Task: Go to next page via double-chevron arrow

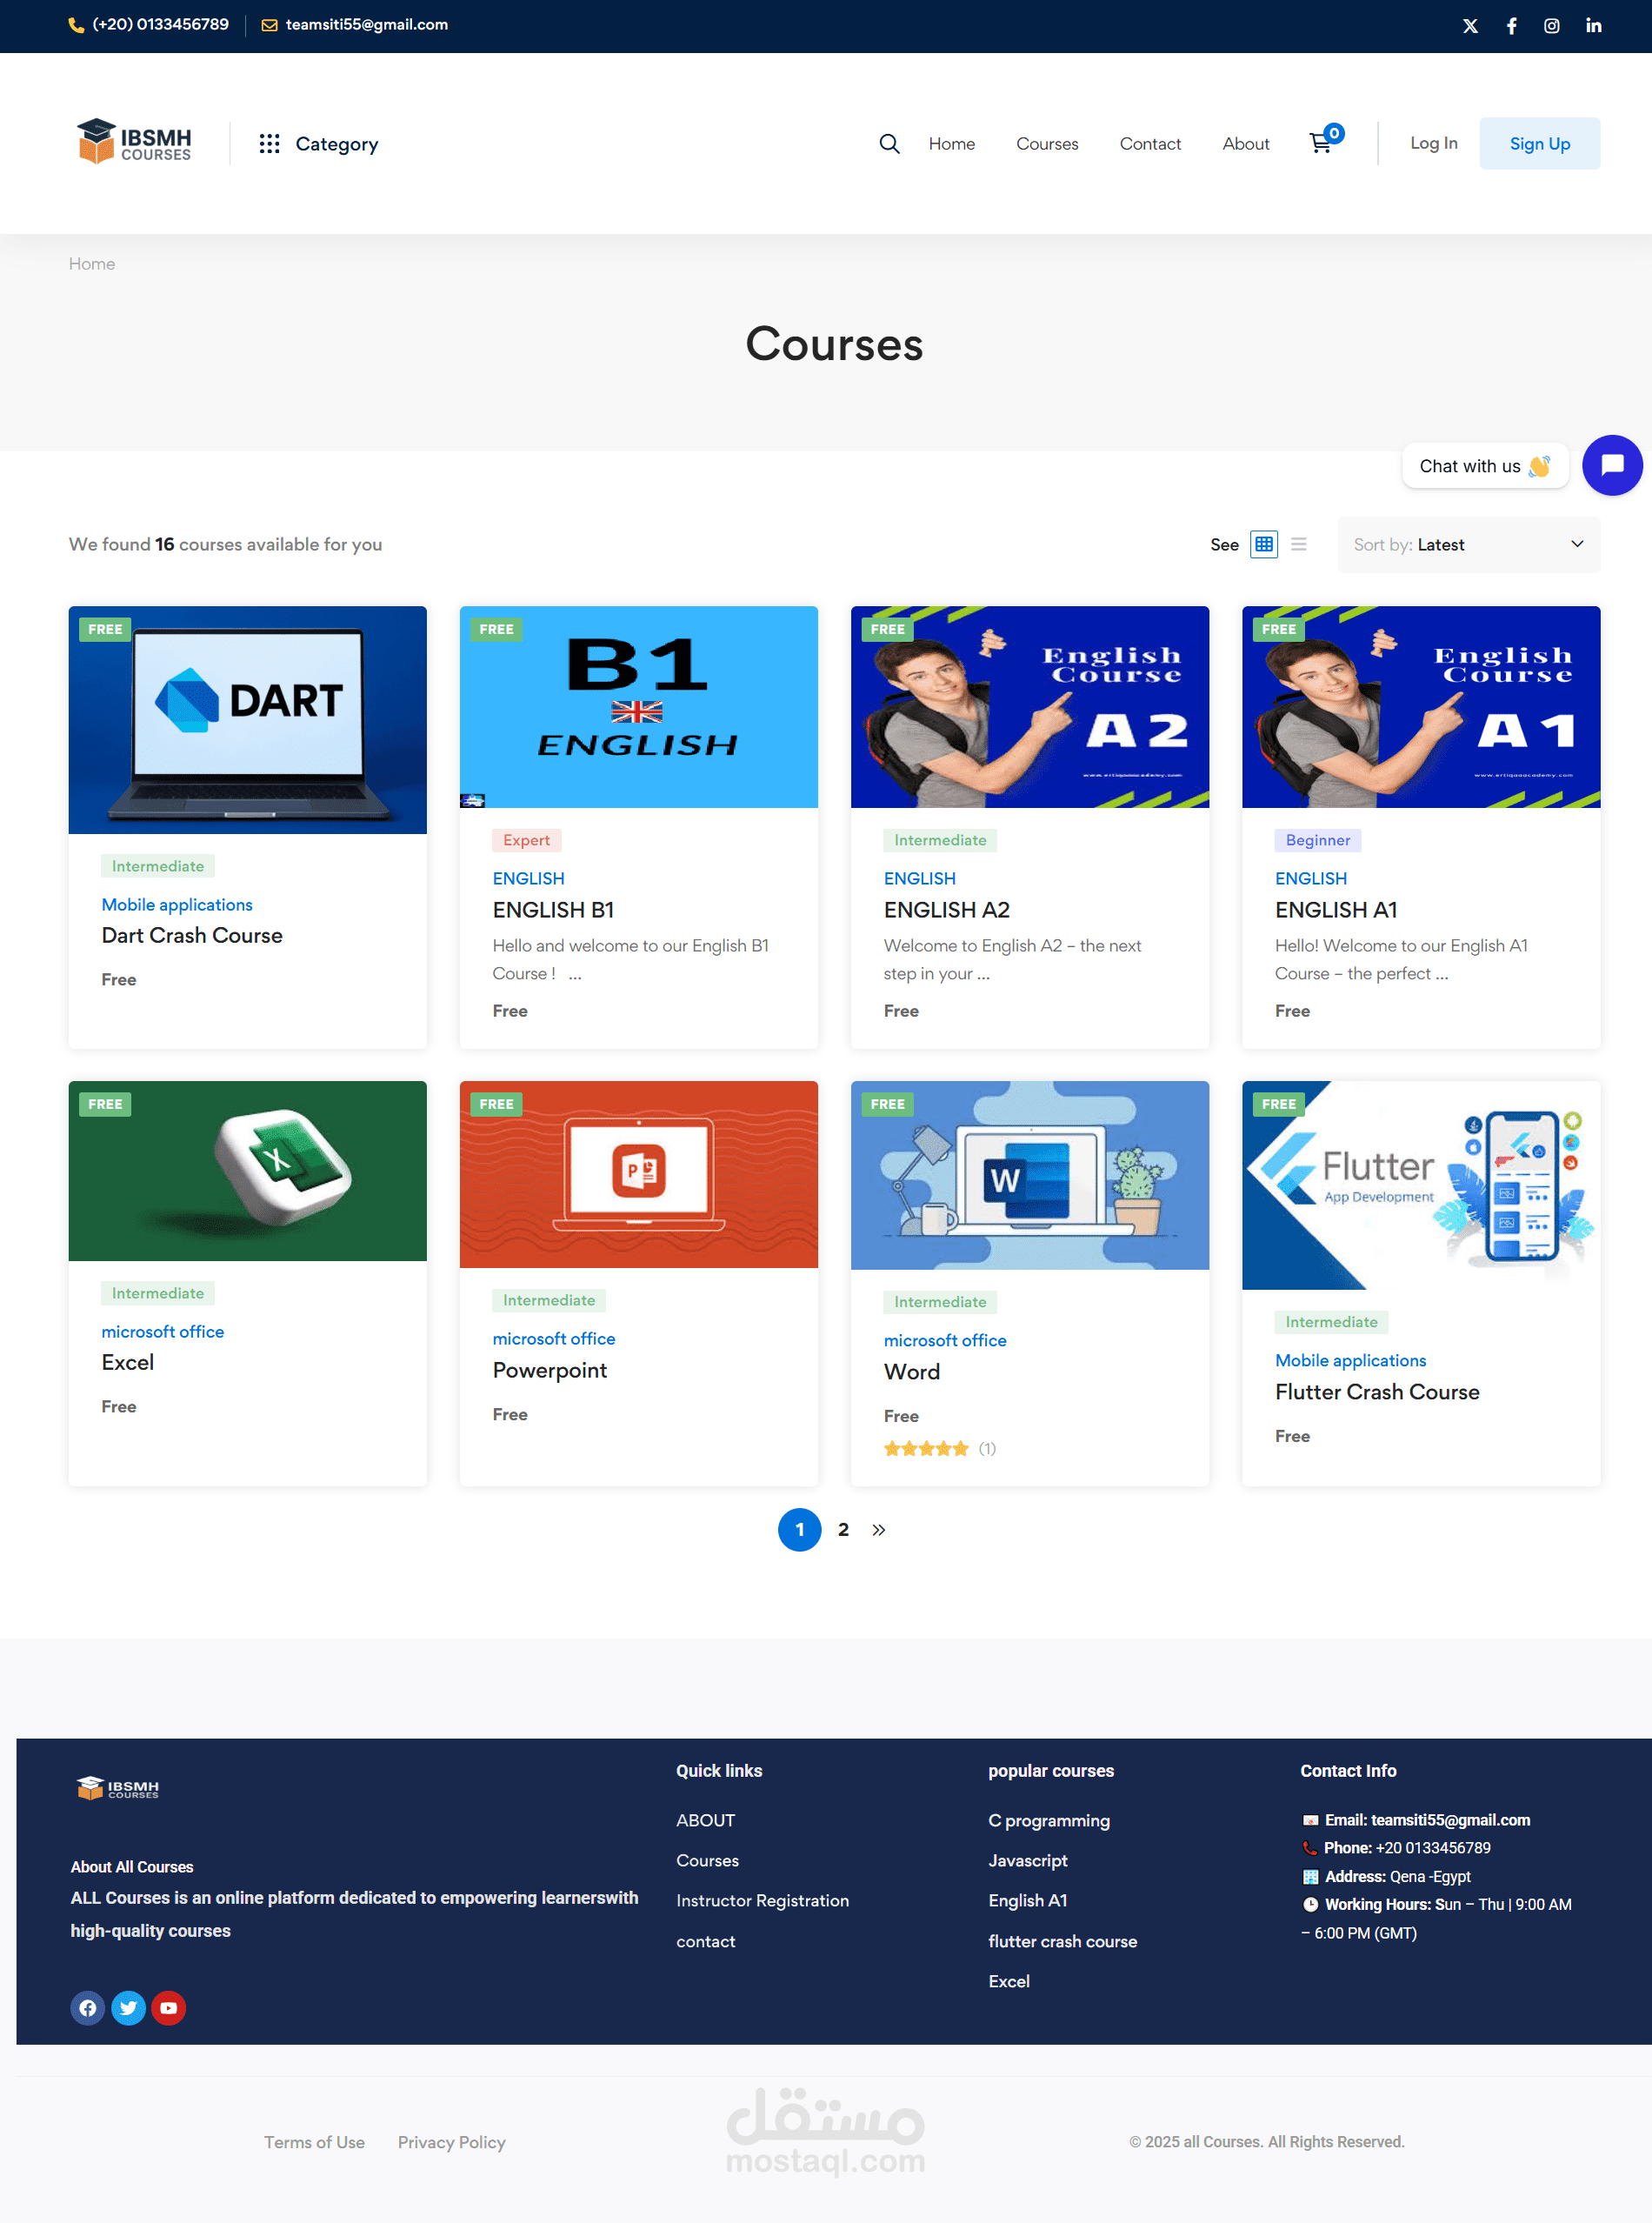Action: [x=878, y=1530]
